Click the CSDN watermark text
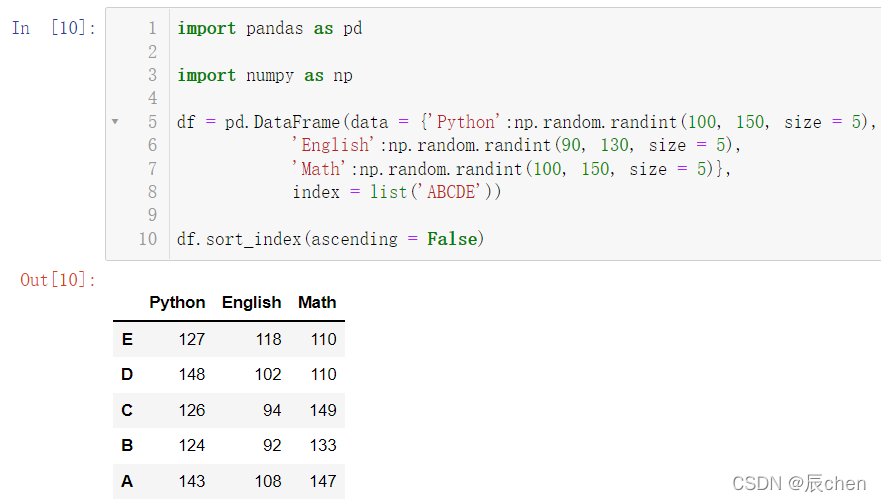 click(799, 483)
